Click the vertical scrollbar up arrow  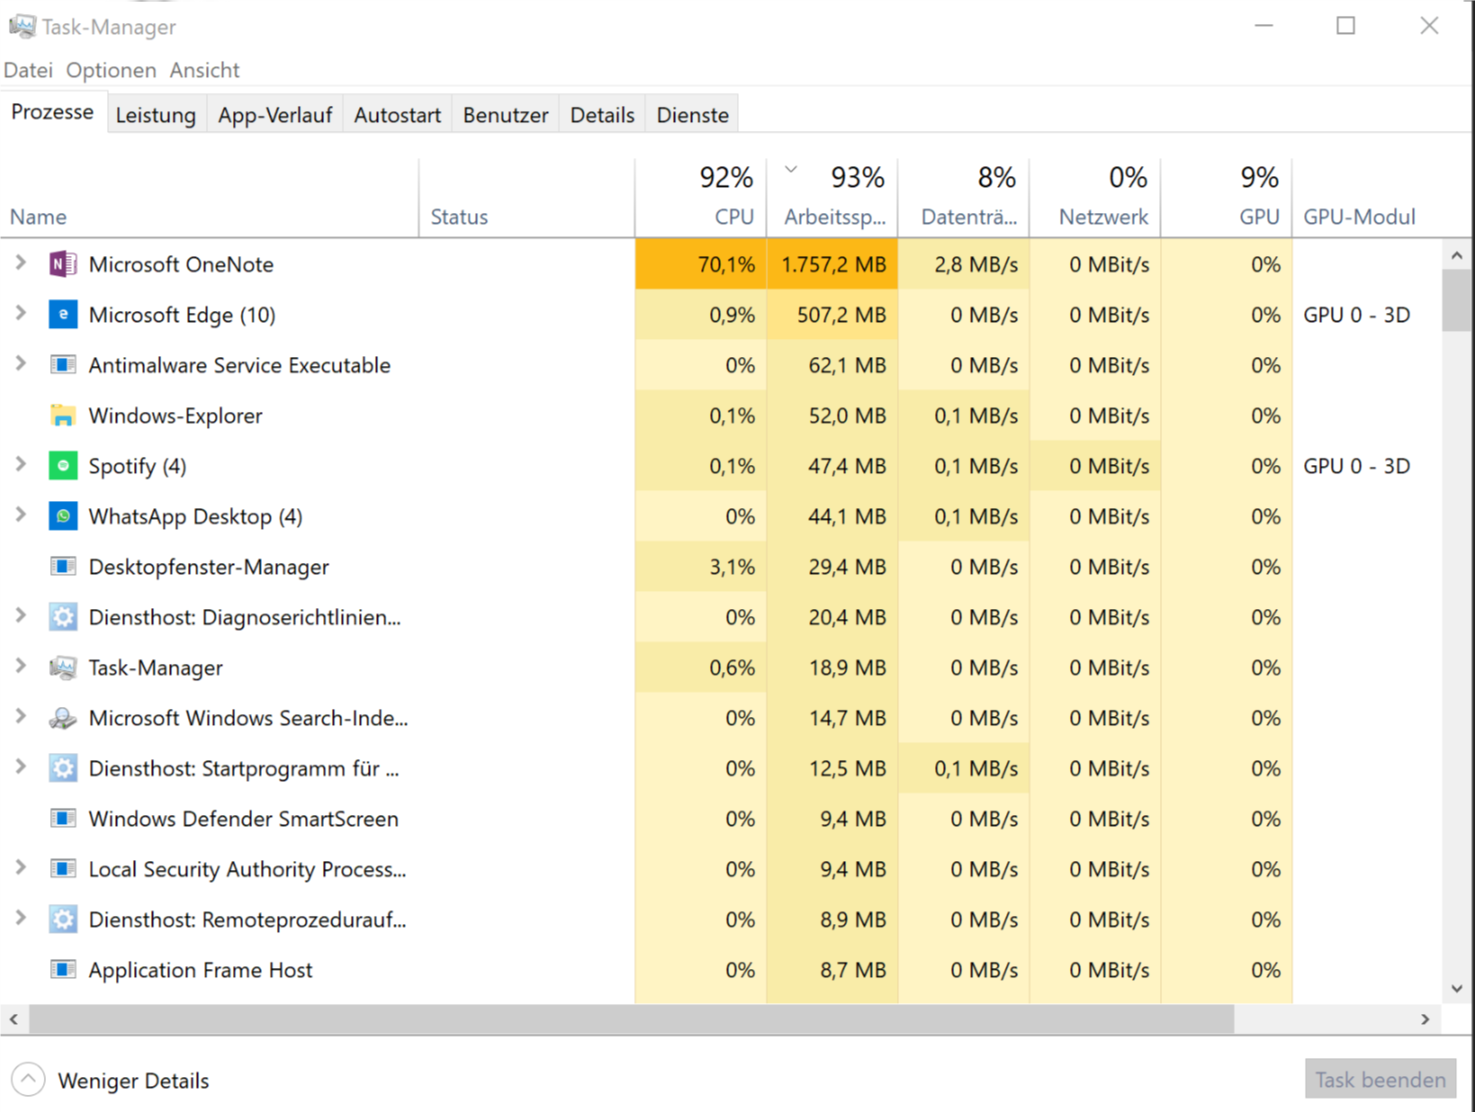click(x=1457, y=256)
